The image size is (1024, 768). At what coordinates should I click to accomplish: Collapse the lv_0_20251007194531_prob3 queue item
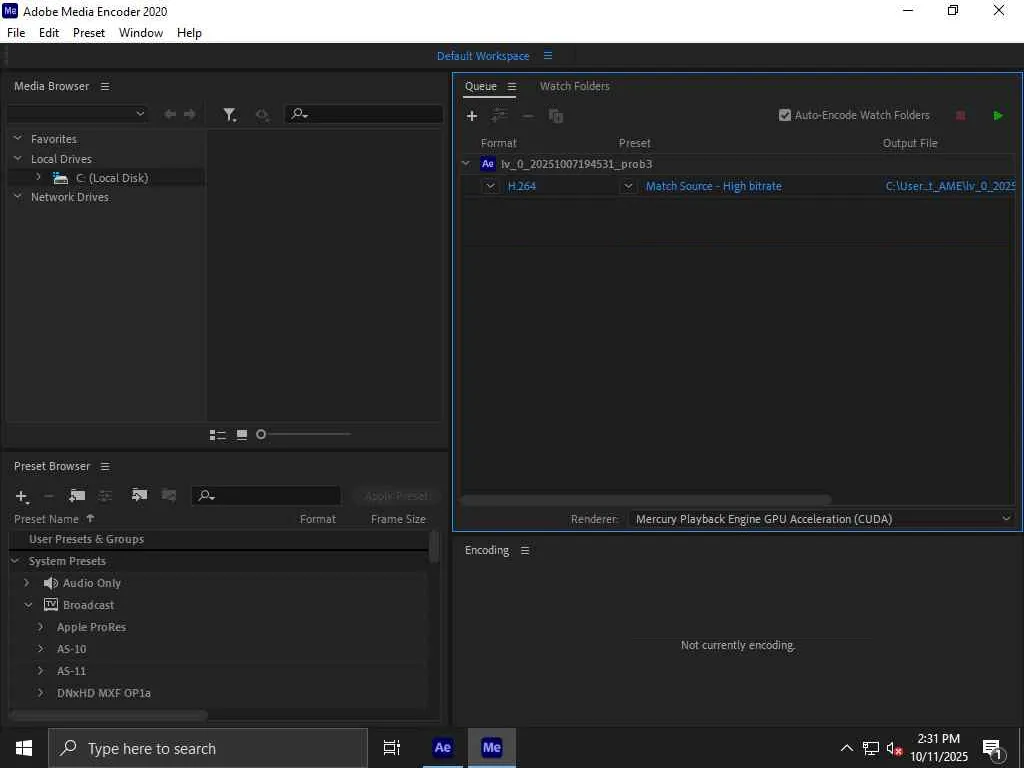point(466,163)
